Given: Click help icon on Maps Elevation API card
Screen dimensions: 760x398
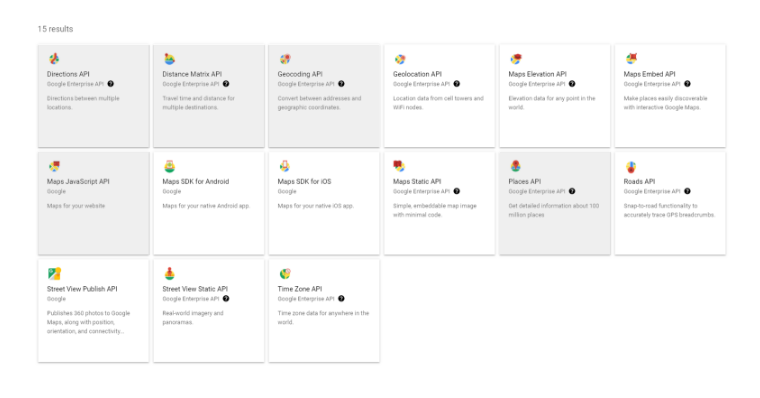Looking at the screenshot, I should coord(572,84).
